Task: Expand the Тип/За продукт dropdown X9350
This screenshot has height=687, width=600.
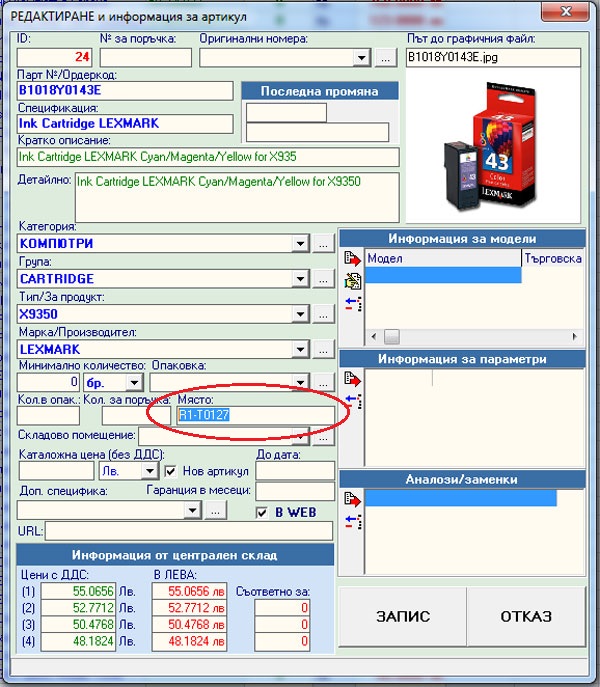Action: point(301,314)
